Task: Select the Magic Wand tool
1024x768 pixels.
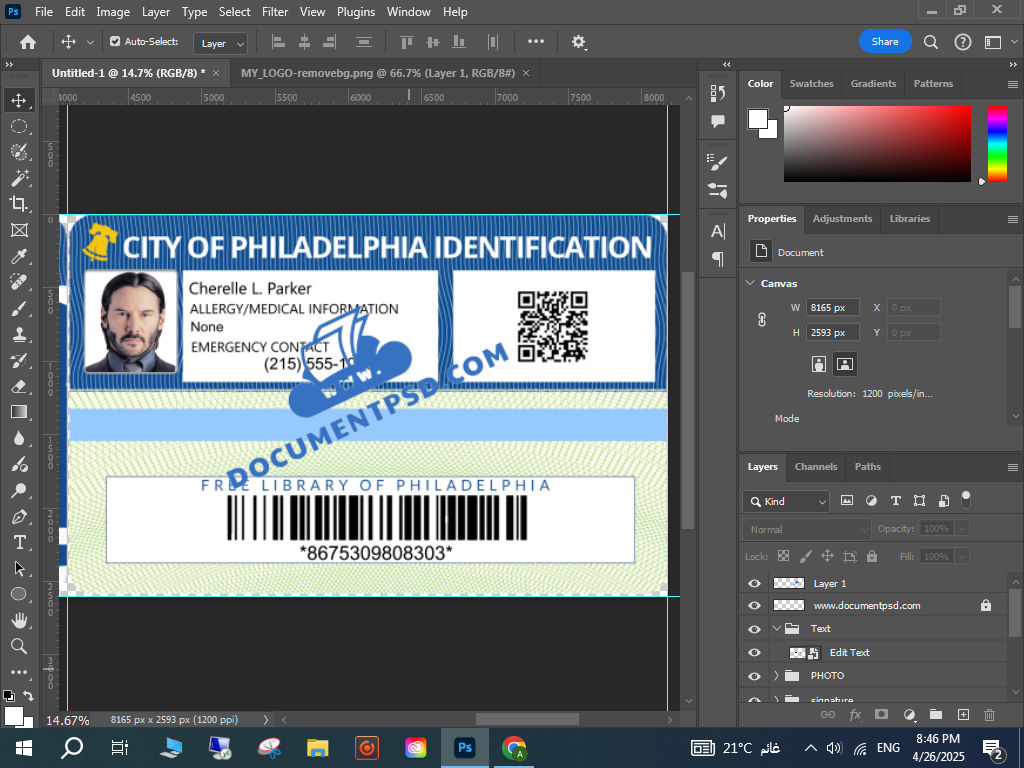Action: click(x=19, y=178)
